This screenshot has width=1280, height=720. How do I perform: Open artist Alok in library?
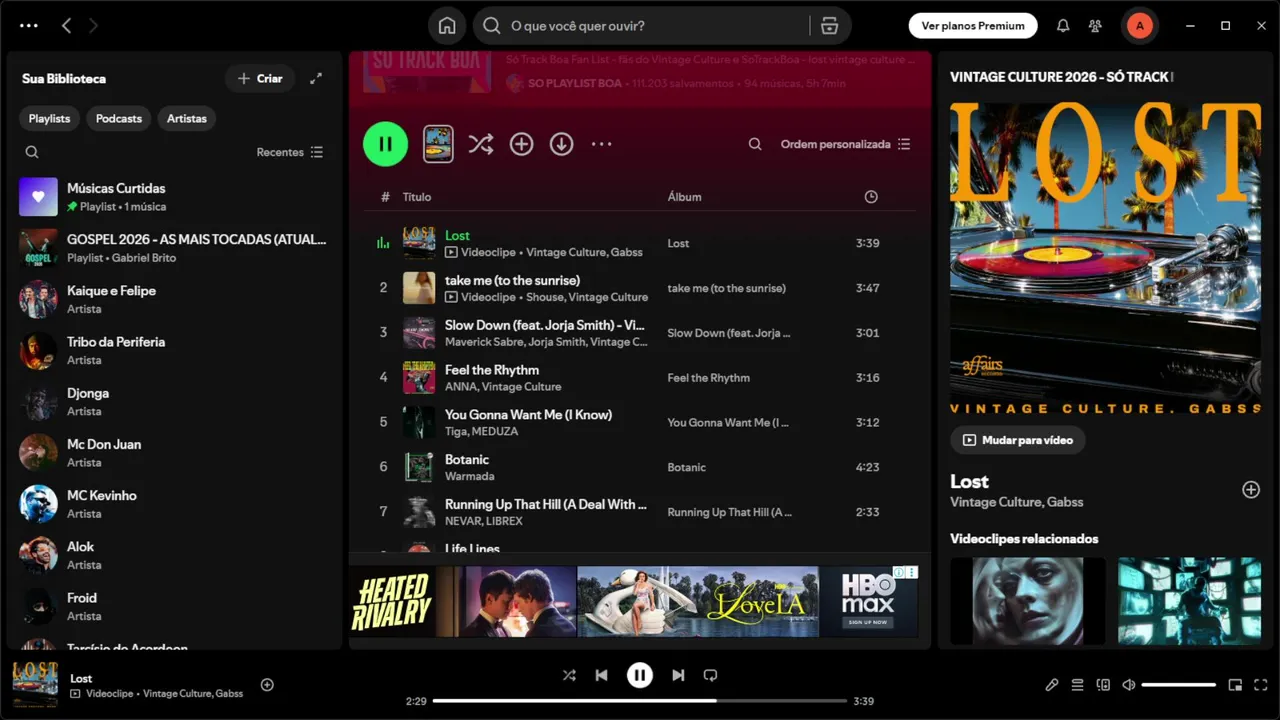coord(175,555)
